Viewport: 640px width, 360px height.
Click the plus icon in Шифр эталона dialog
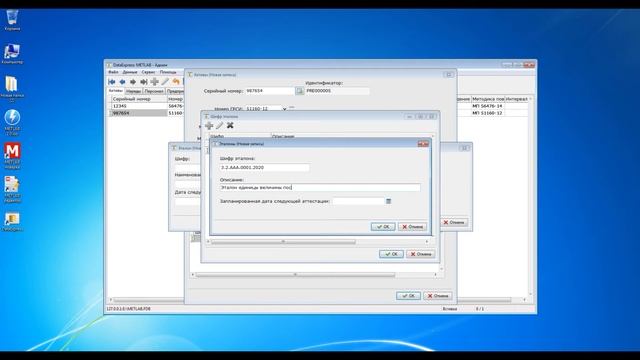point(209,125)
